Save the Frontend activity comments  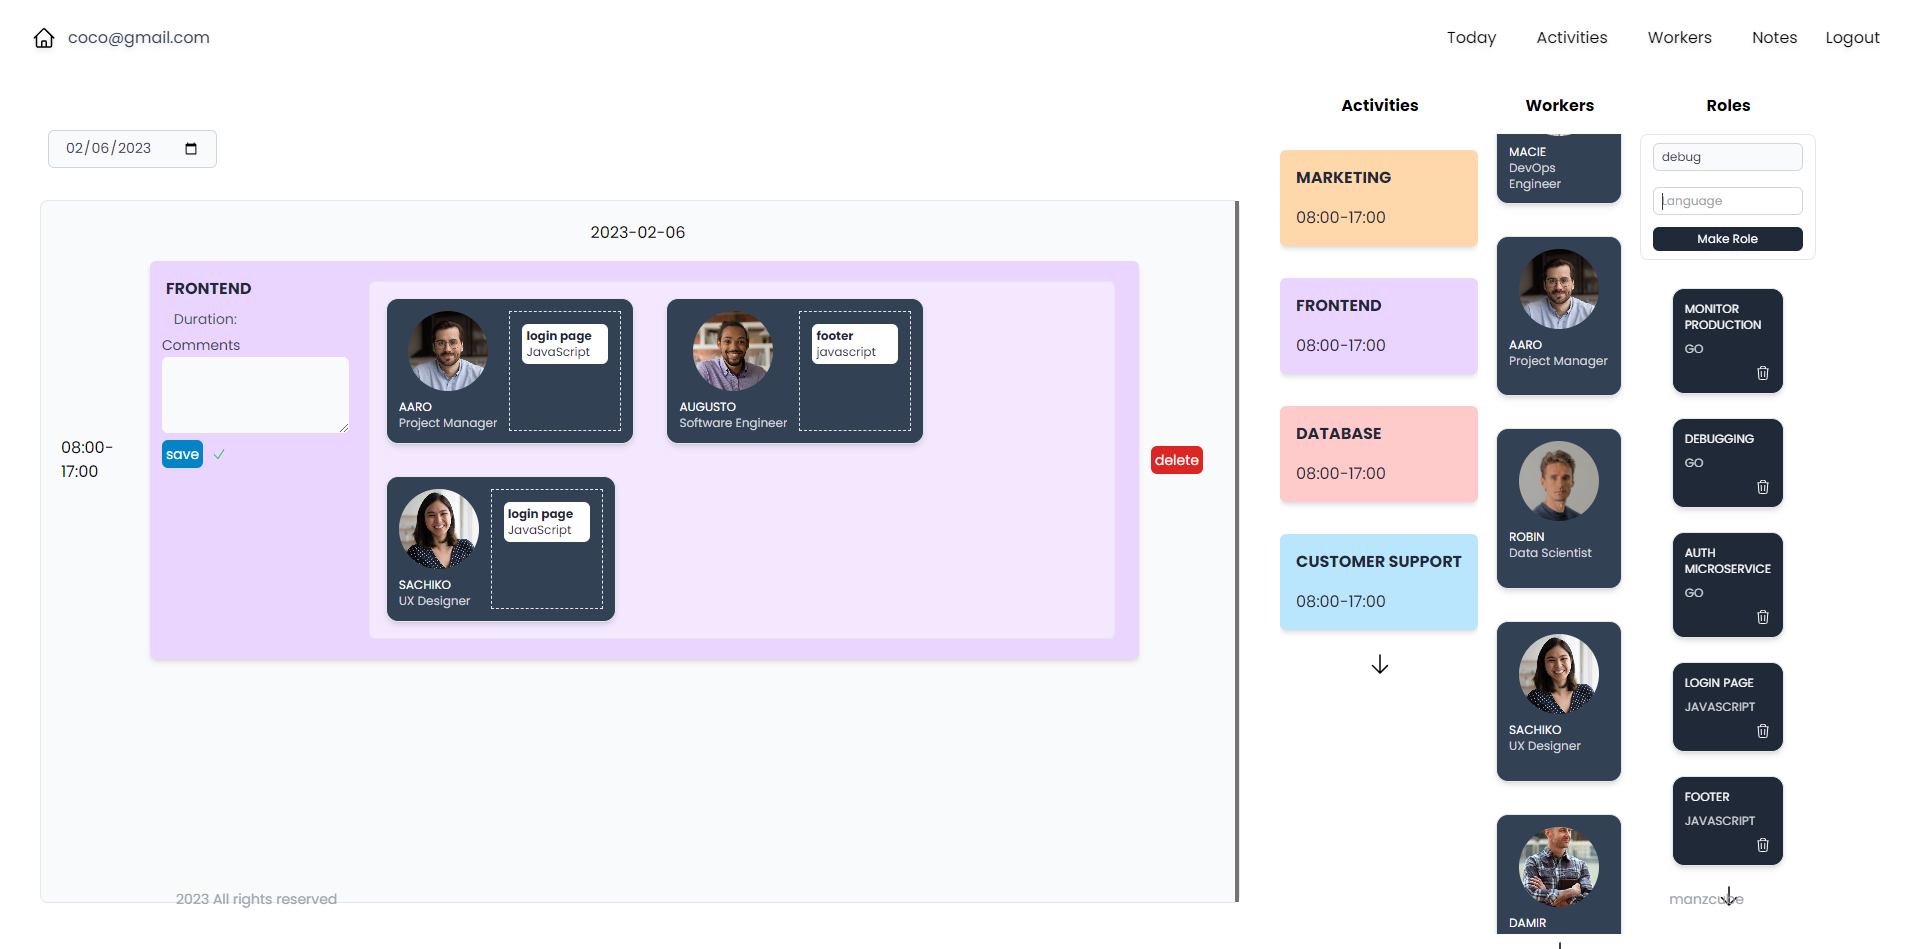coord(182,454)
